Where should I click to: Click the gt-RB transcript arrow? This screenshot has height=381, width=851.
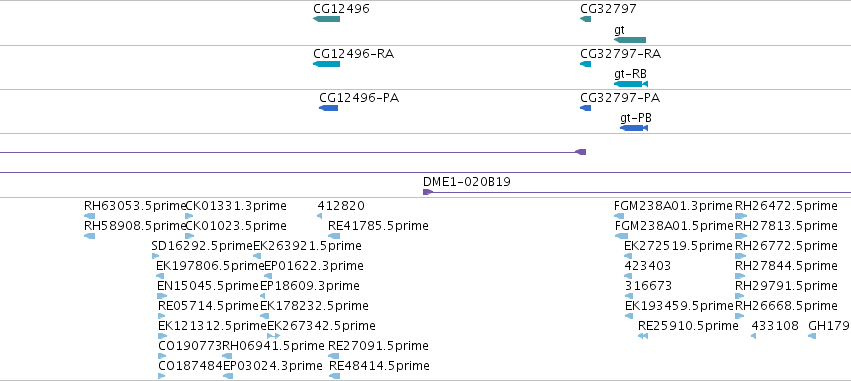631,84
